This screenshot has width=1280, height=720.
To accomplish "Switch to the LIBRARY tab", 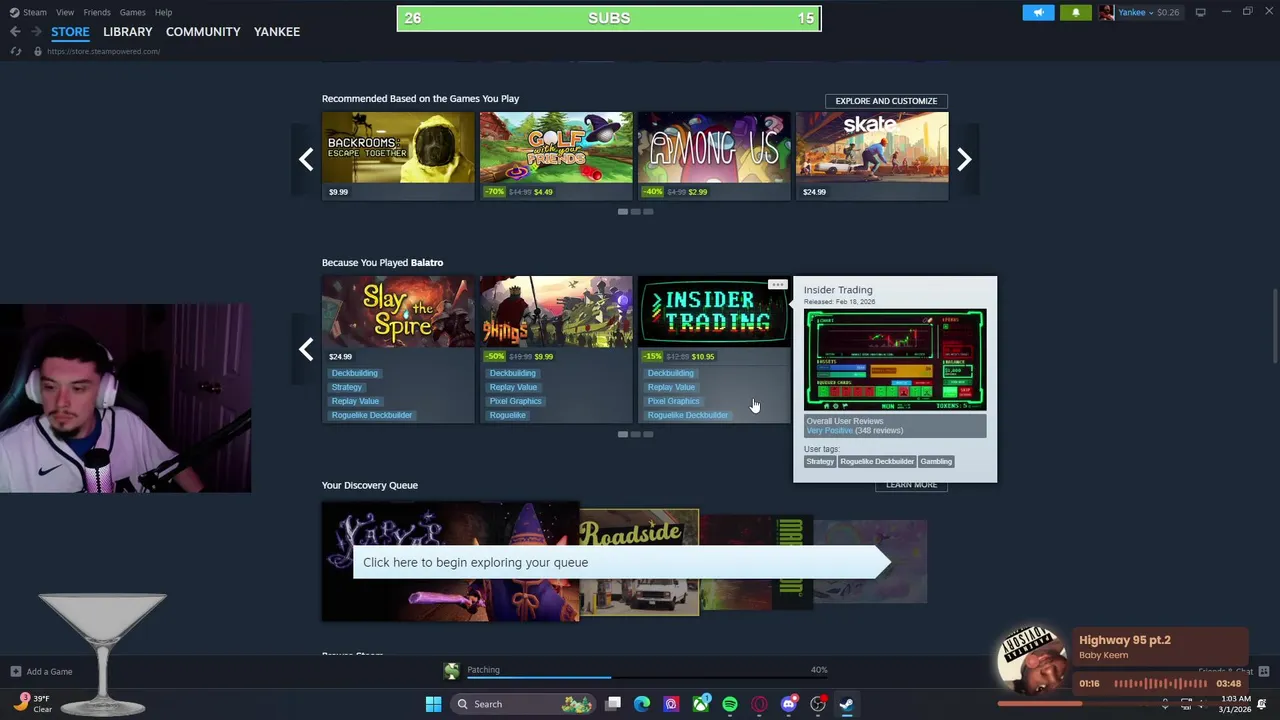I will pyautogui.click(x=127, y=32).
